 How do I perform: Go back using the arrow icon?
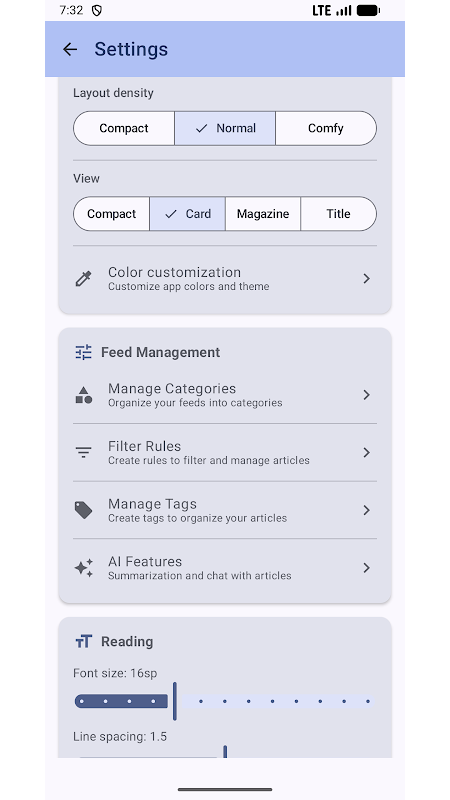tap(70, 49)
